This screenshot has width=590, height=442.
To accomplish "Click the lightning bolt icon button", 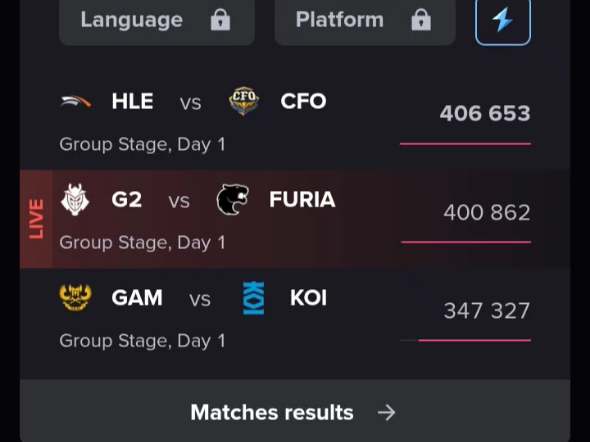I will click(x=503, y=21).
